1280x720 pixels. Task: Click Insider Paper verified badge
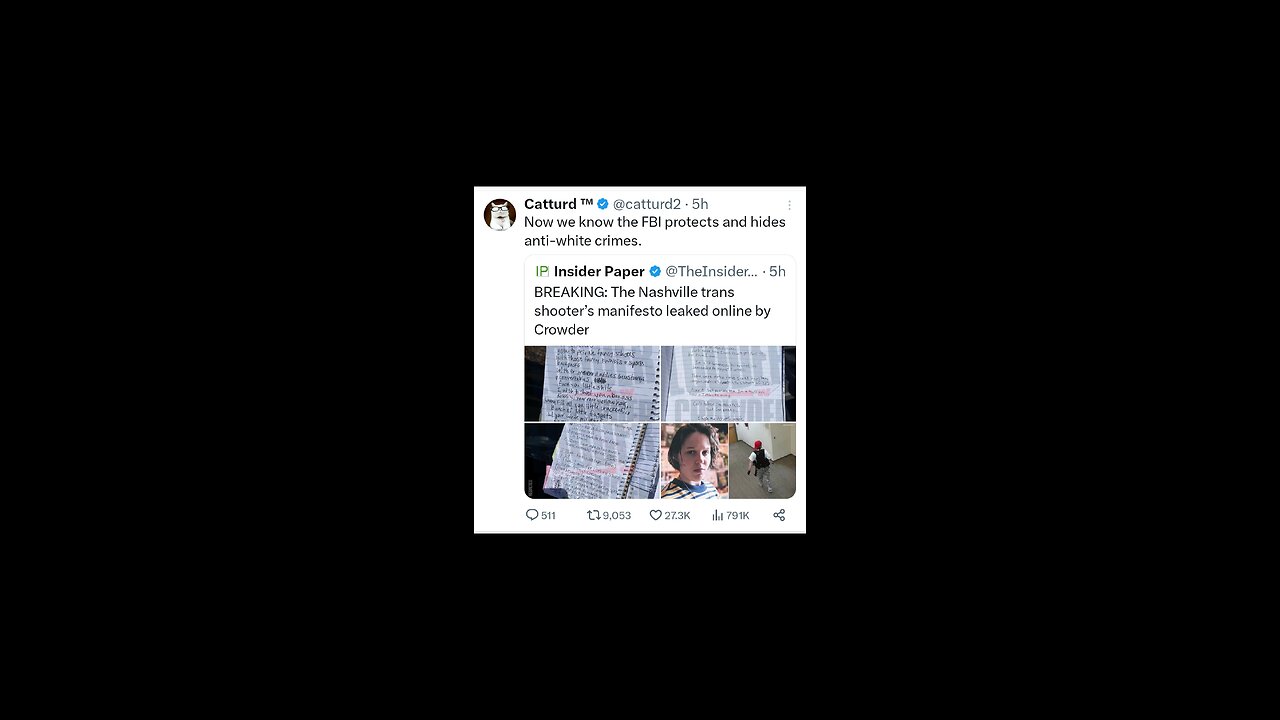coord(655,271)
